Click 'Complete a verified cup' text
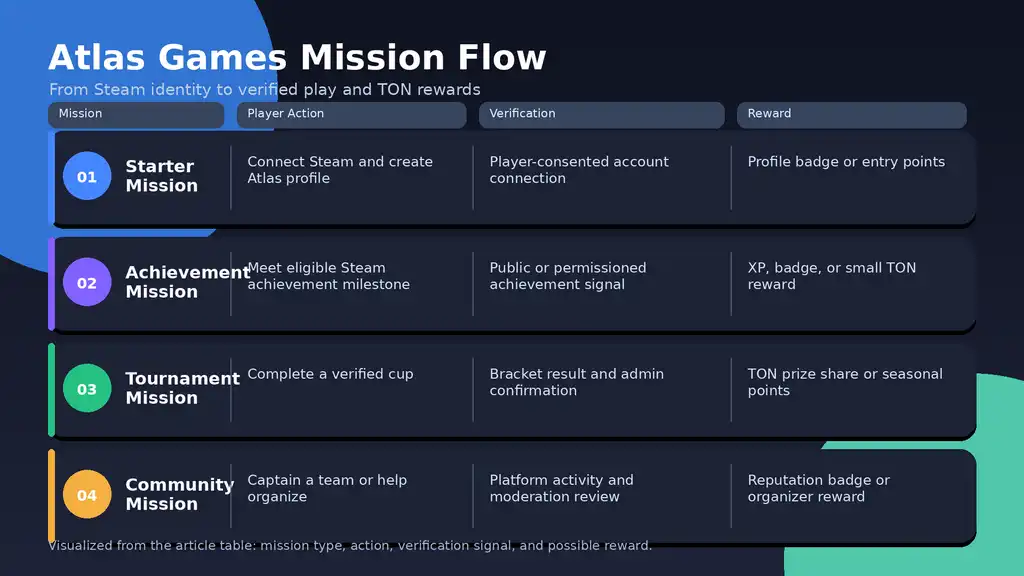 point(330,374)
